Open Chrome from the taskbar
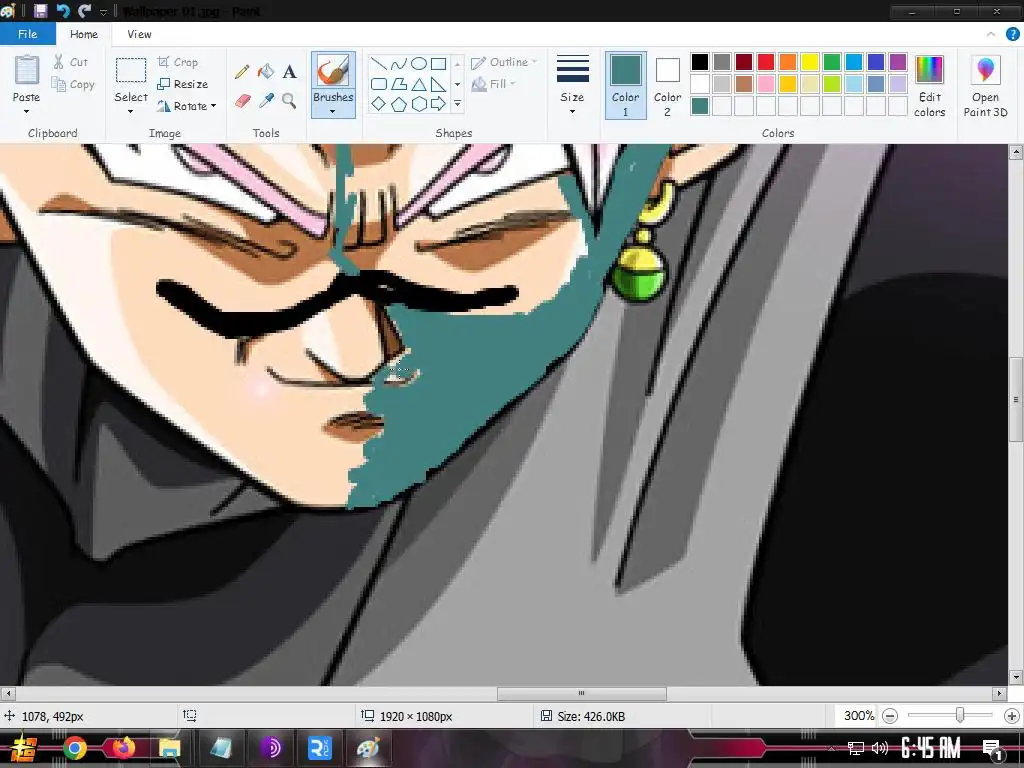Screen dimensions: 1024x768 tap(75, 748)
